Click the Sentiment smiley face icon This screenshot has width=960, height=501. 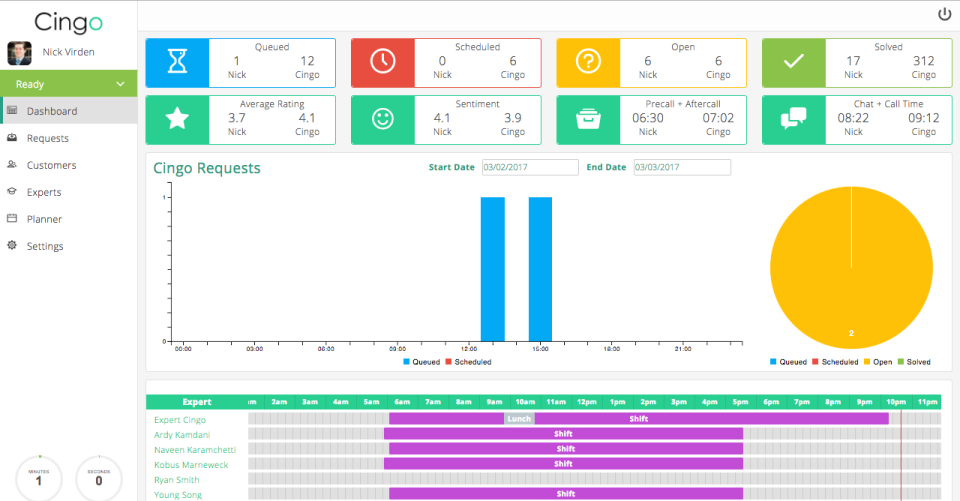pos(383,118)
